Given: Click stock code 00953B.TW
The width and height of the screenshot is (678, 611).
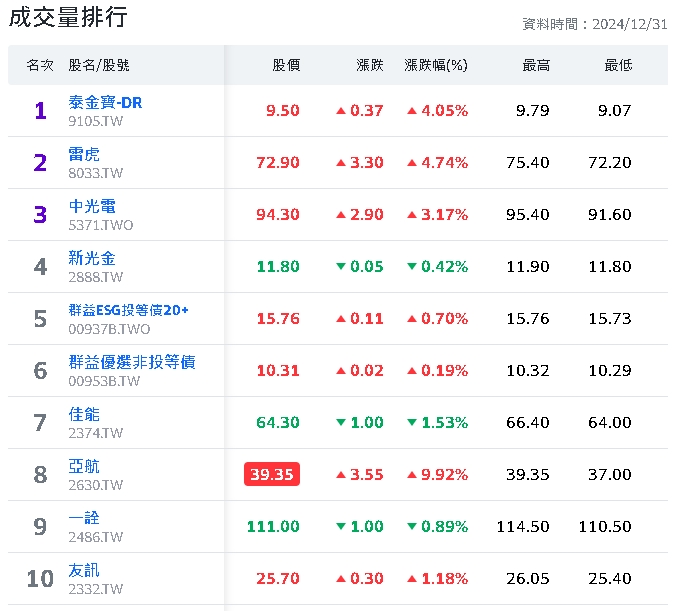Looking at the screenshot, I should coord(104,381).
